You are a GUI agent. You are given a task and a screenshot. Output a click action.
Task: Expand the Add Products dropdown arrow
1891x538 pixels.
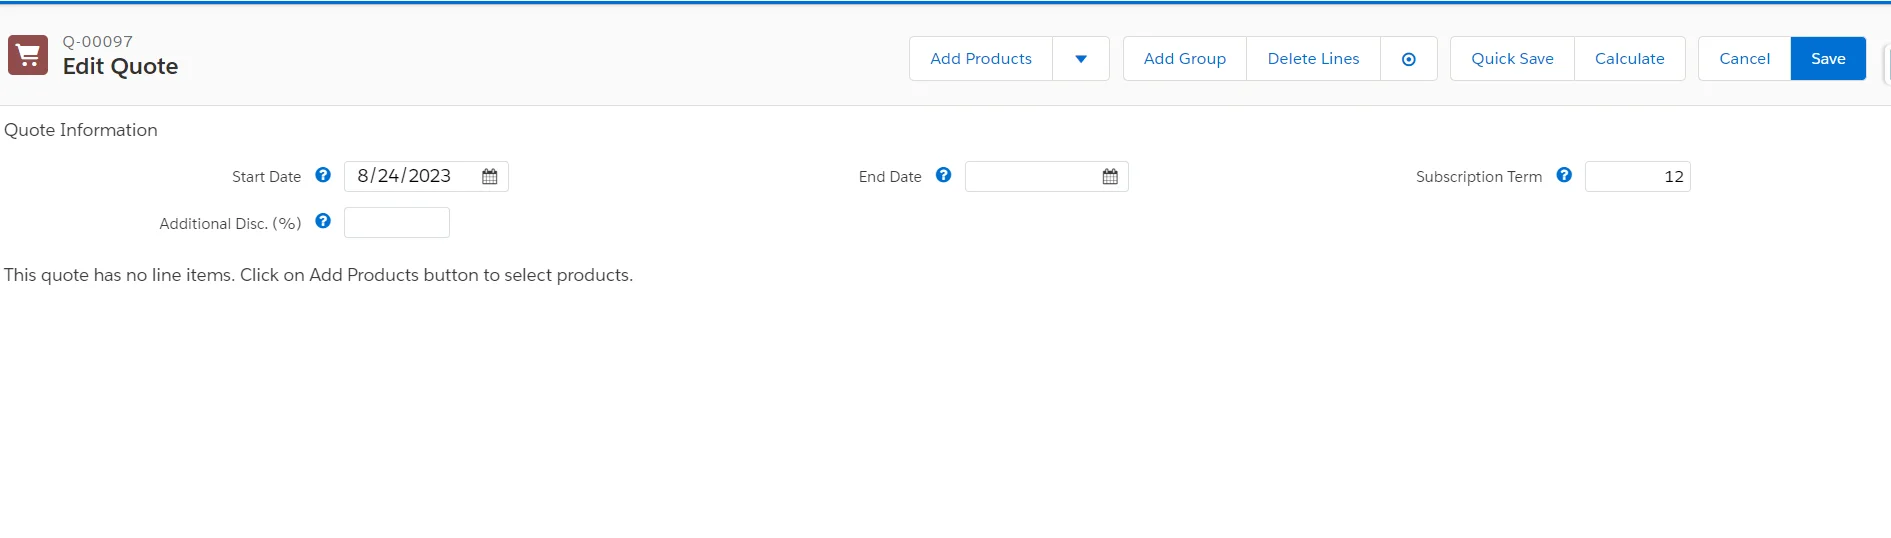[1081, 59]
